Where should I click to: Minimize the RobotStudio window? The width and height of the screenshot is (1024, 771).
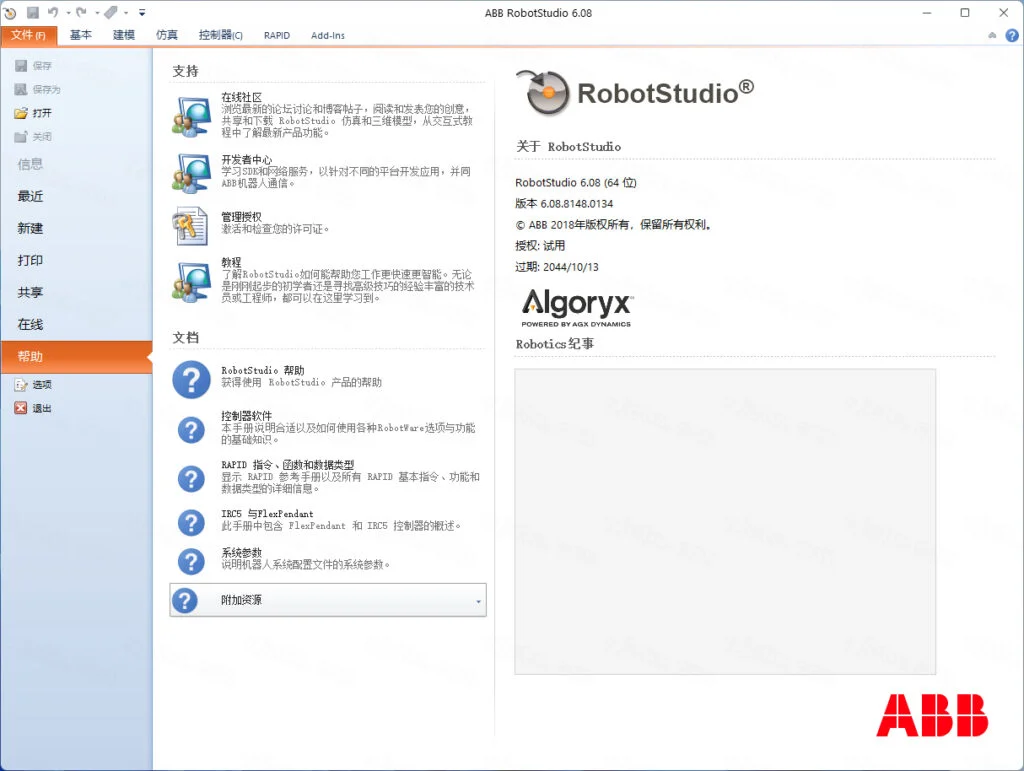coord(926,12)
